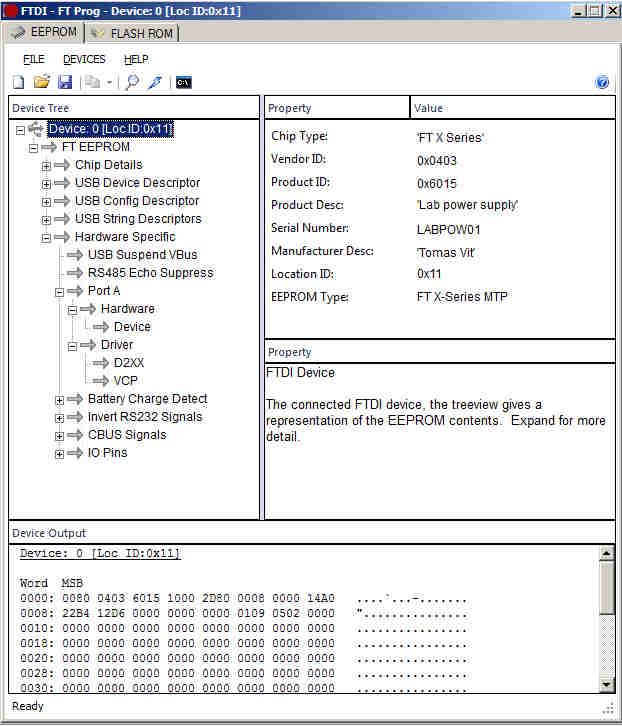Viewport: 622px width, 726px height.
Task: Open the HELP menu
Action: pyautogui.click(x=136, y=59)
